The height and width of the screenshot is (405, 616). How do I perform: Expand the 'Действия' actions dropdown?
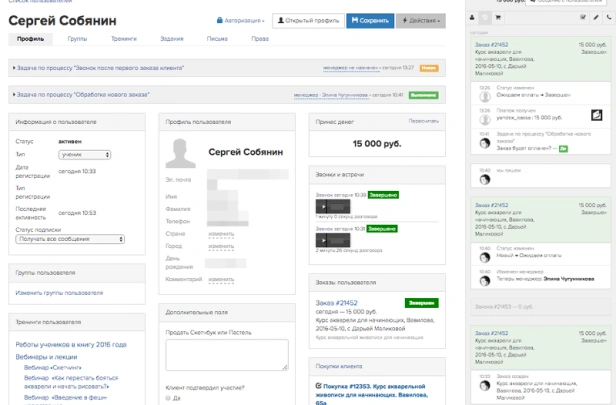420,20
